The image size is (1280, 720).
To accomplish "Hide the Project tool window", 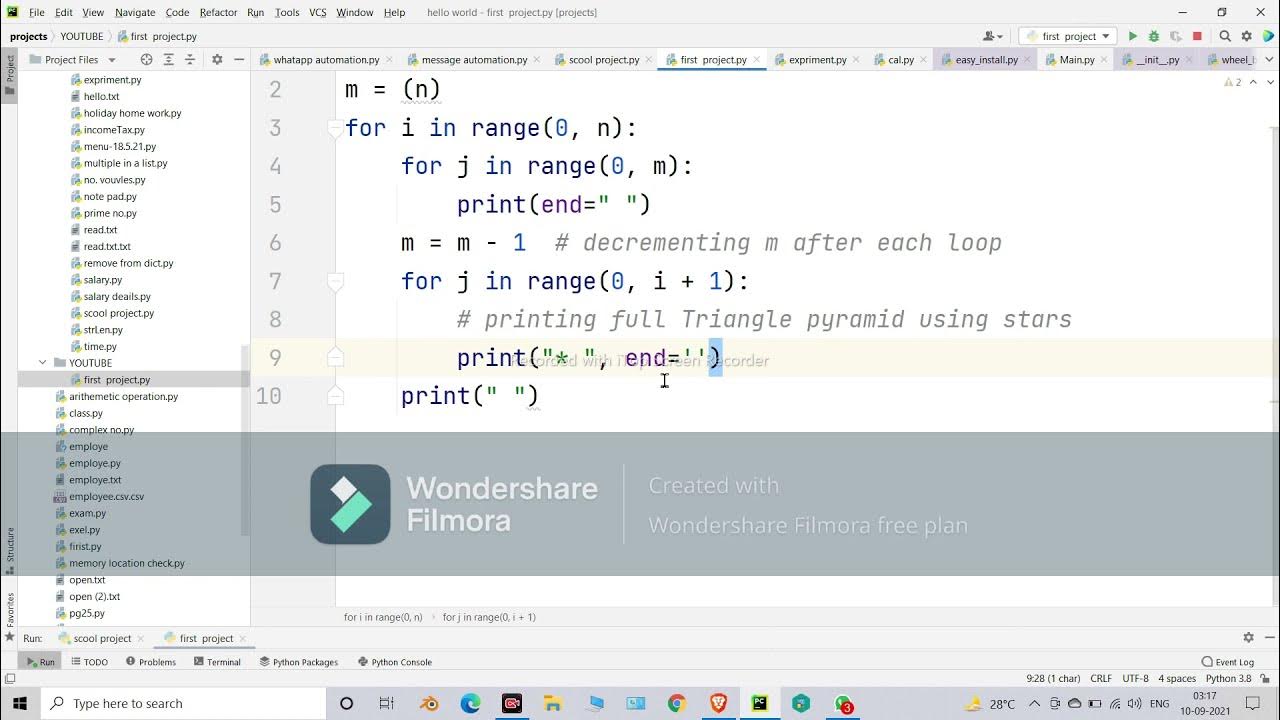I will point(238,60).
